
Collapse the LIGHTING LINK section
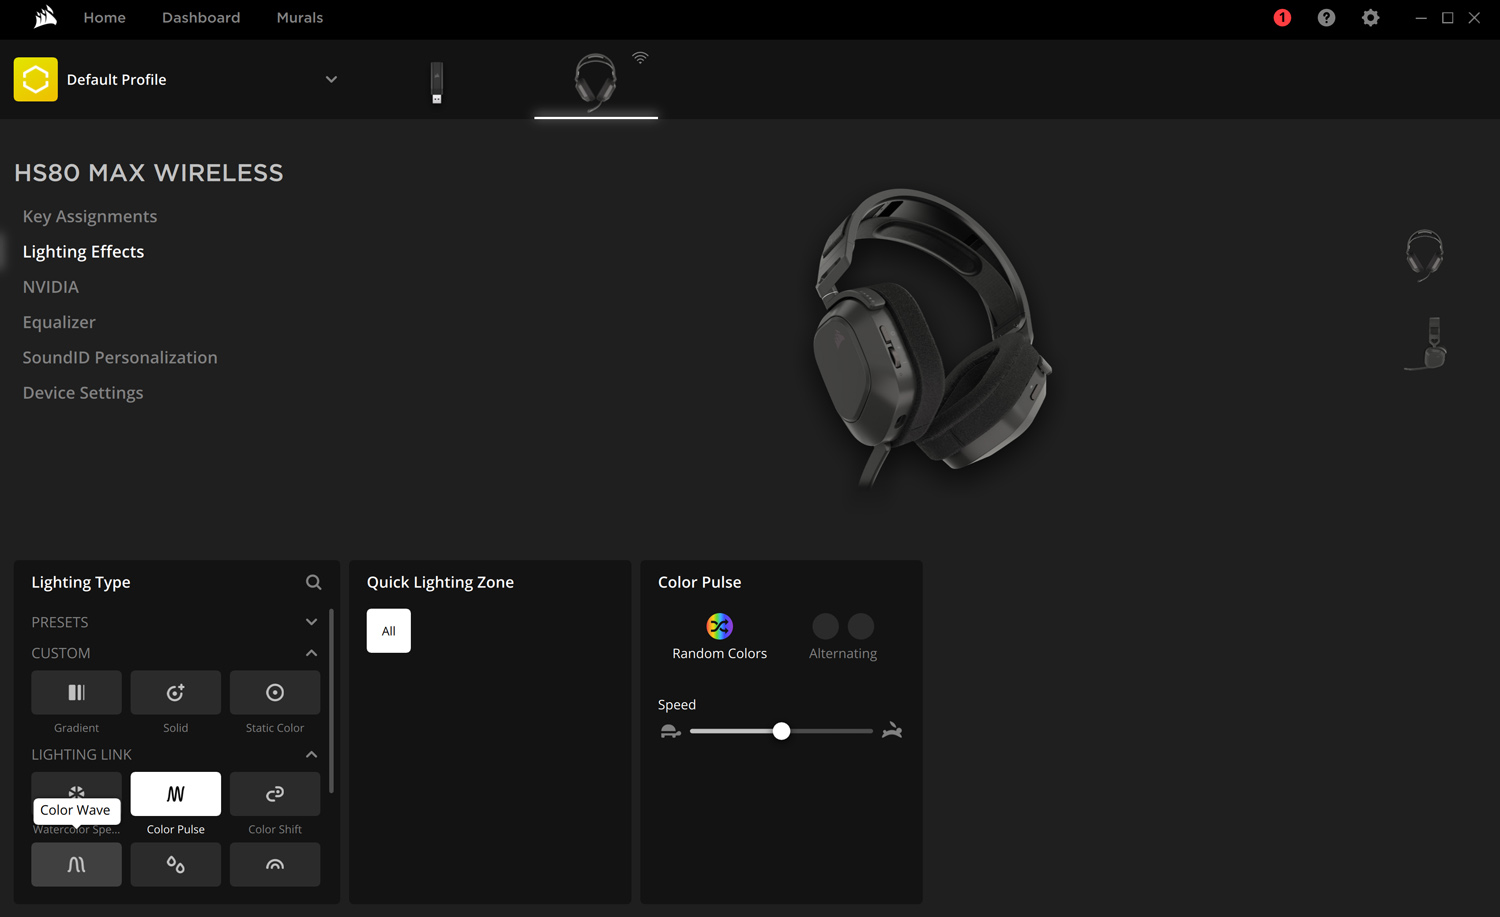[311, 755]
